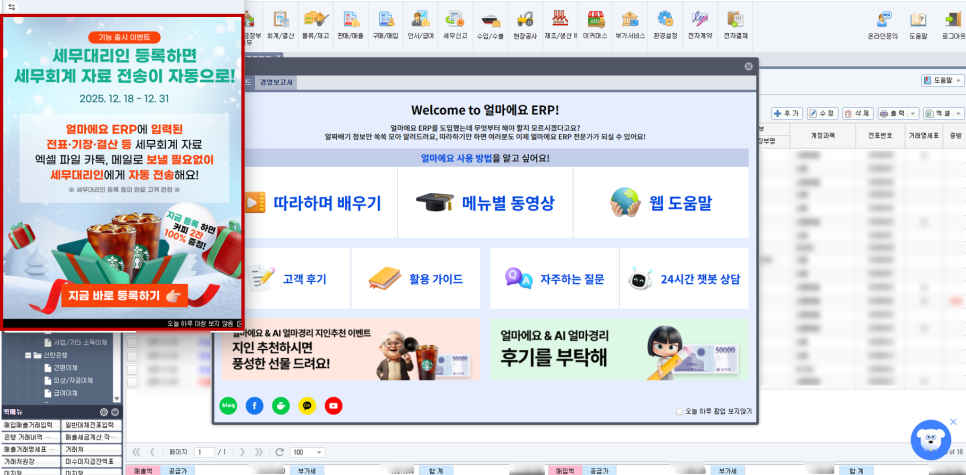Screen dimensions: 966x475
Task: Open 환경설정 settings from the toolbar
Action: 665,25
